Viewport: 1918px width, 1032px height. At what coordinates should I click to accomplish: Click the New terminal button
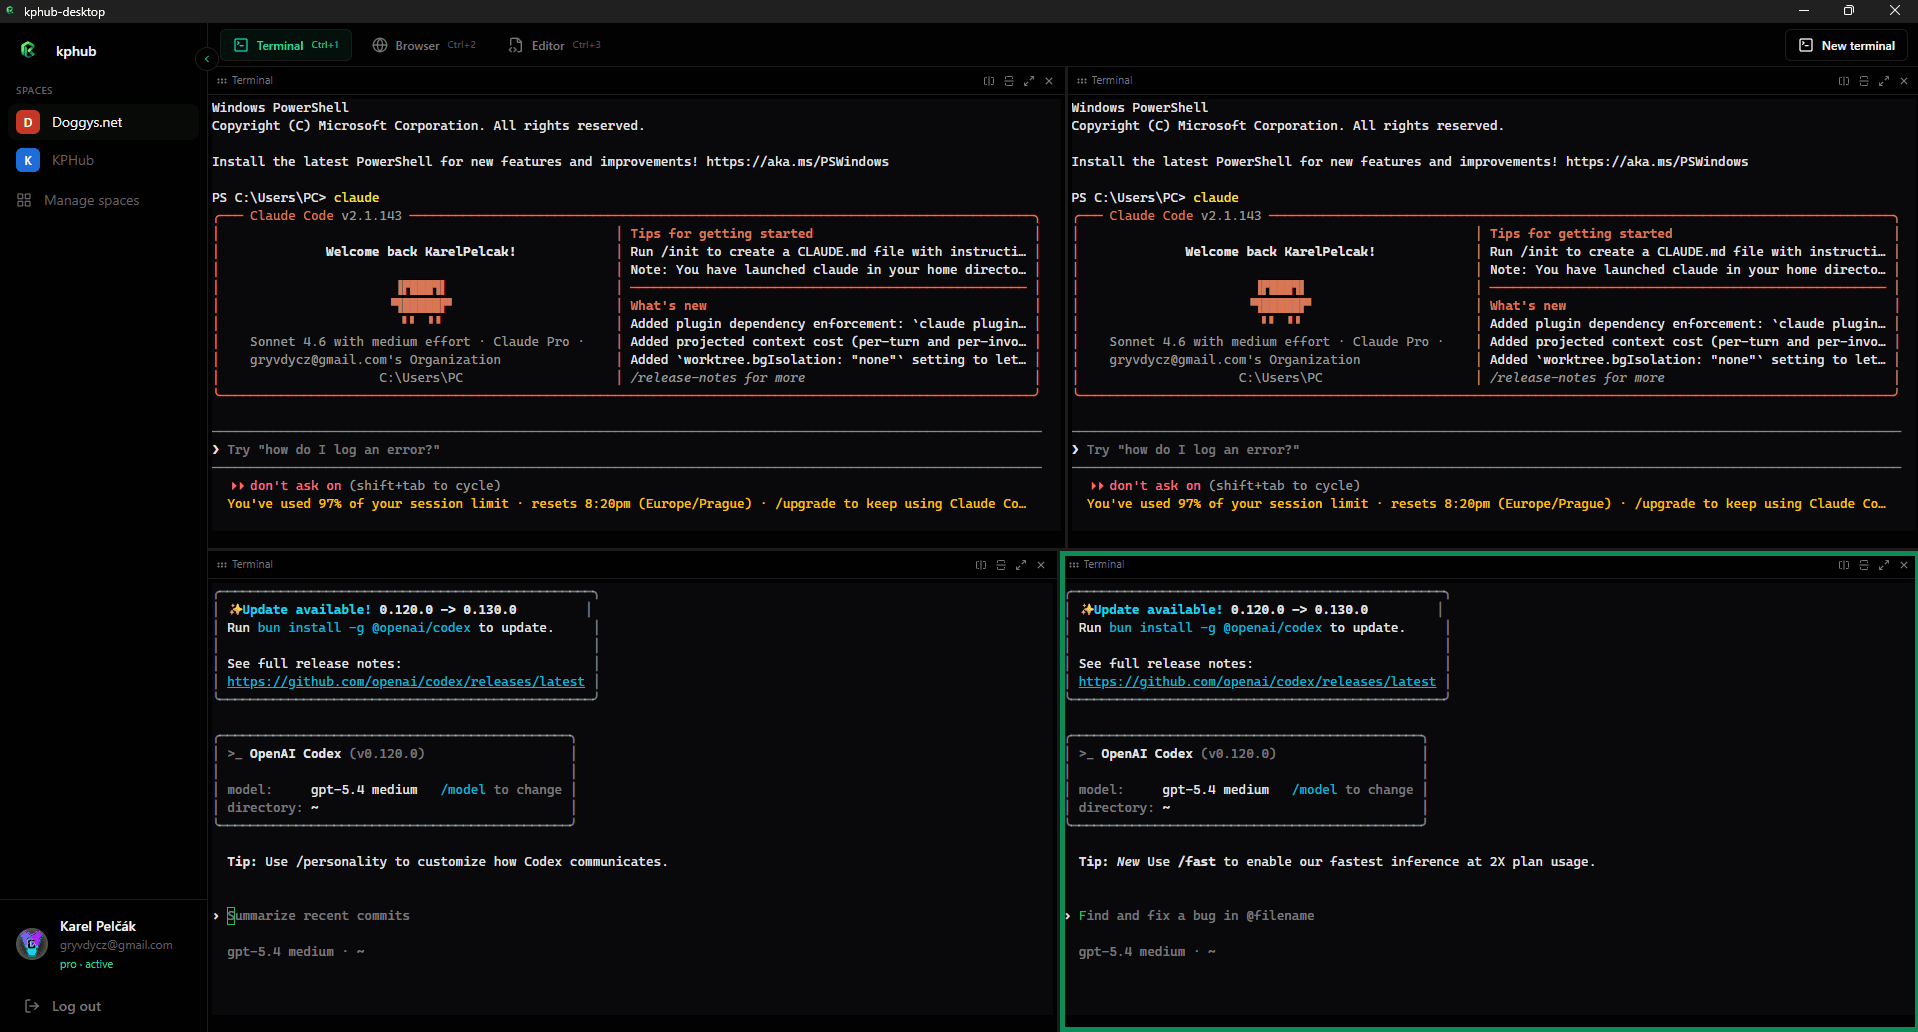1847,45
